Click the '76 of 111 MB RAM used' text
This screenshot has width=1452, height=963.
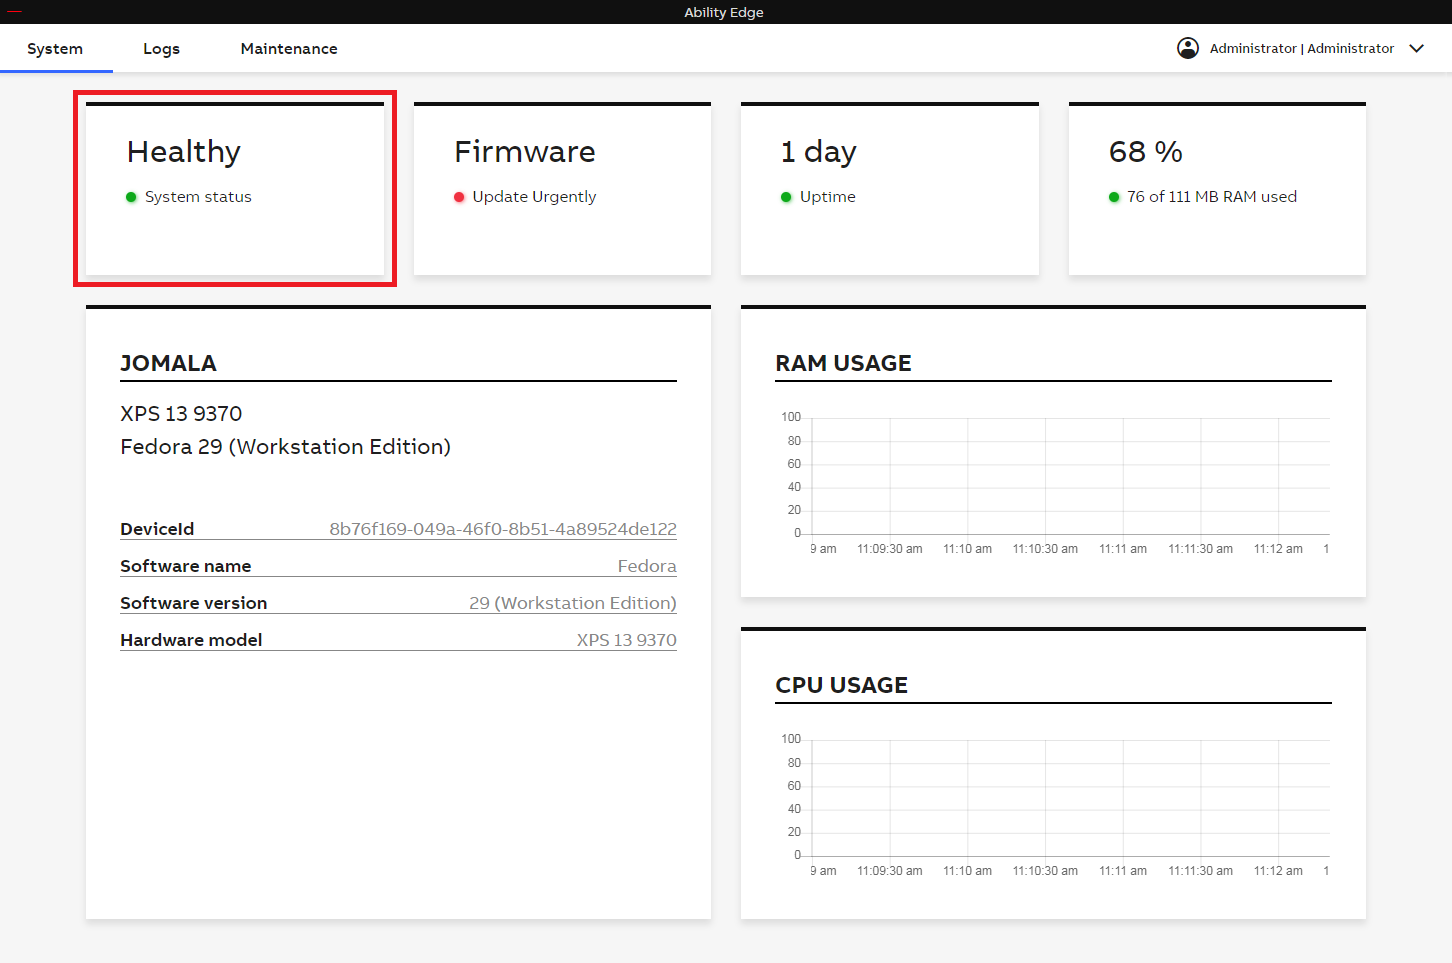pos(1212,197)
